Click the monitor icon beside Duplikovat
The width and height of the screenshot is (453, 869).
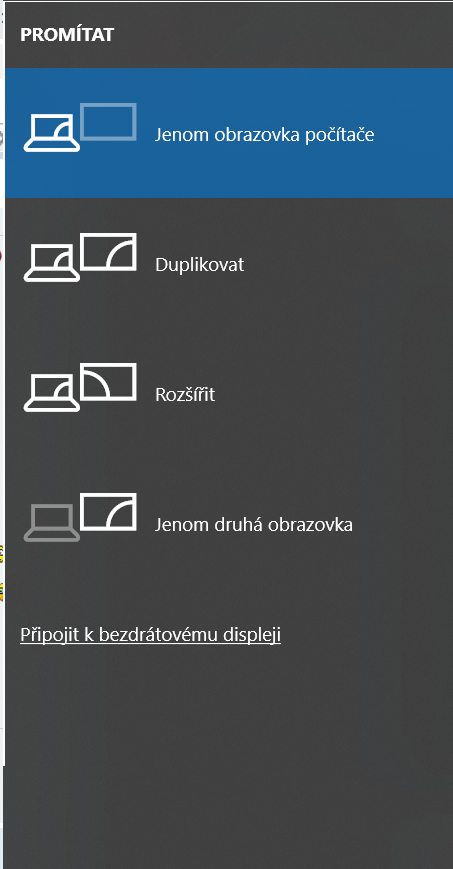click(108, 252)
